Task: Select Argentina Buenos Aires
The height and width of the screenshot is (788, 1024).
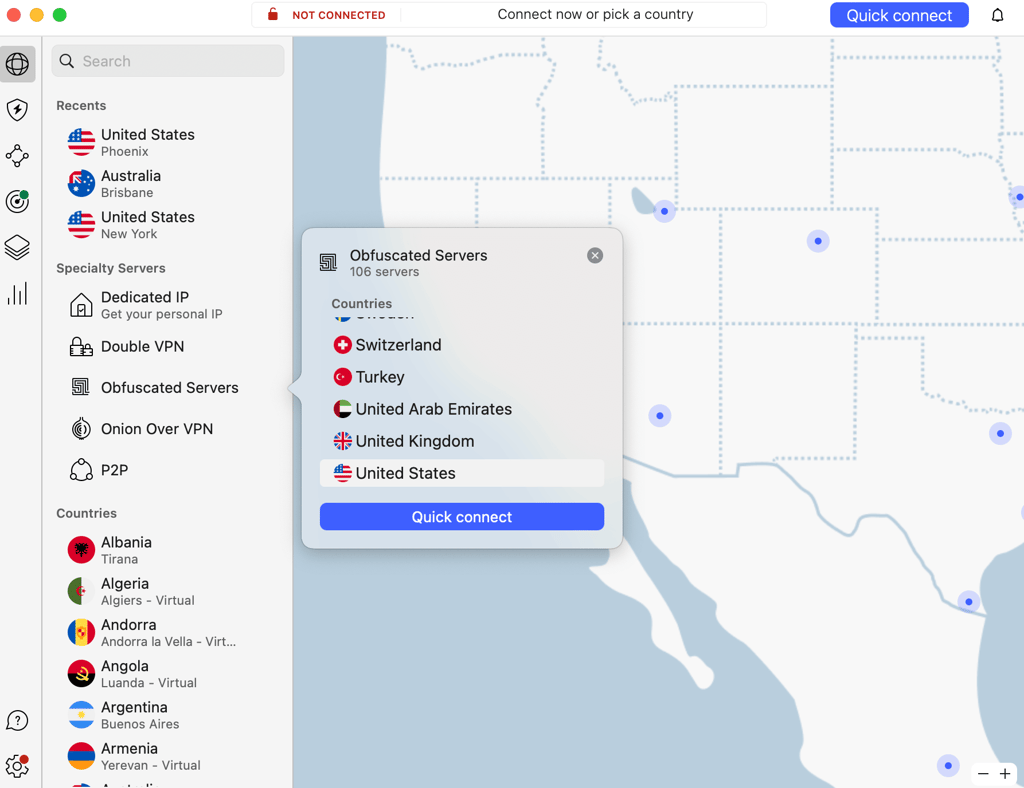Action: pyautogui.click(x=170, y=715)
